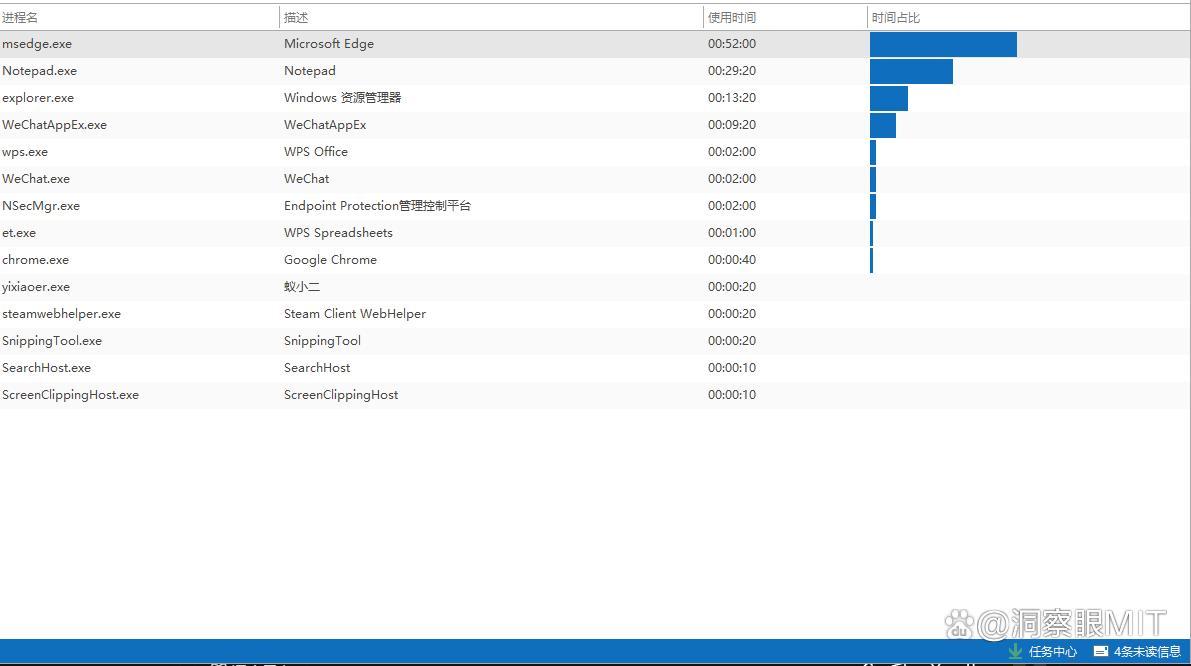The image size is (1191, 666).
Task: Select the NSecMgr.exe process row
Action: 41,206
